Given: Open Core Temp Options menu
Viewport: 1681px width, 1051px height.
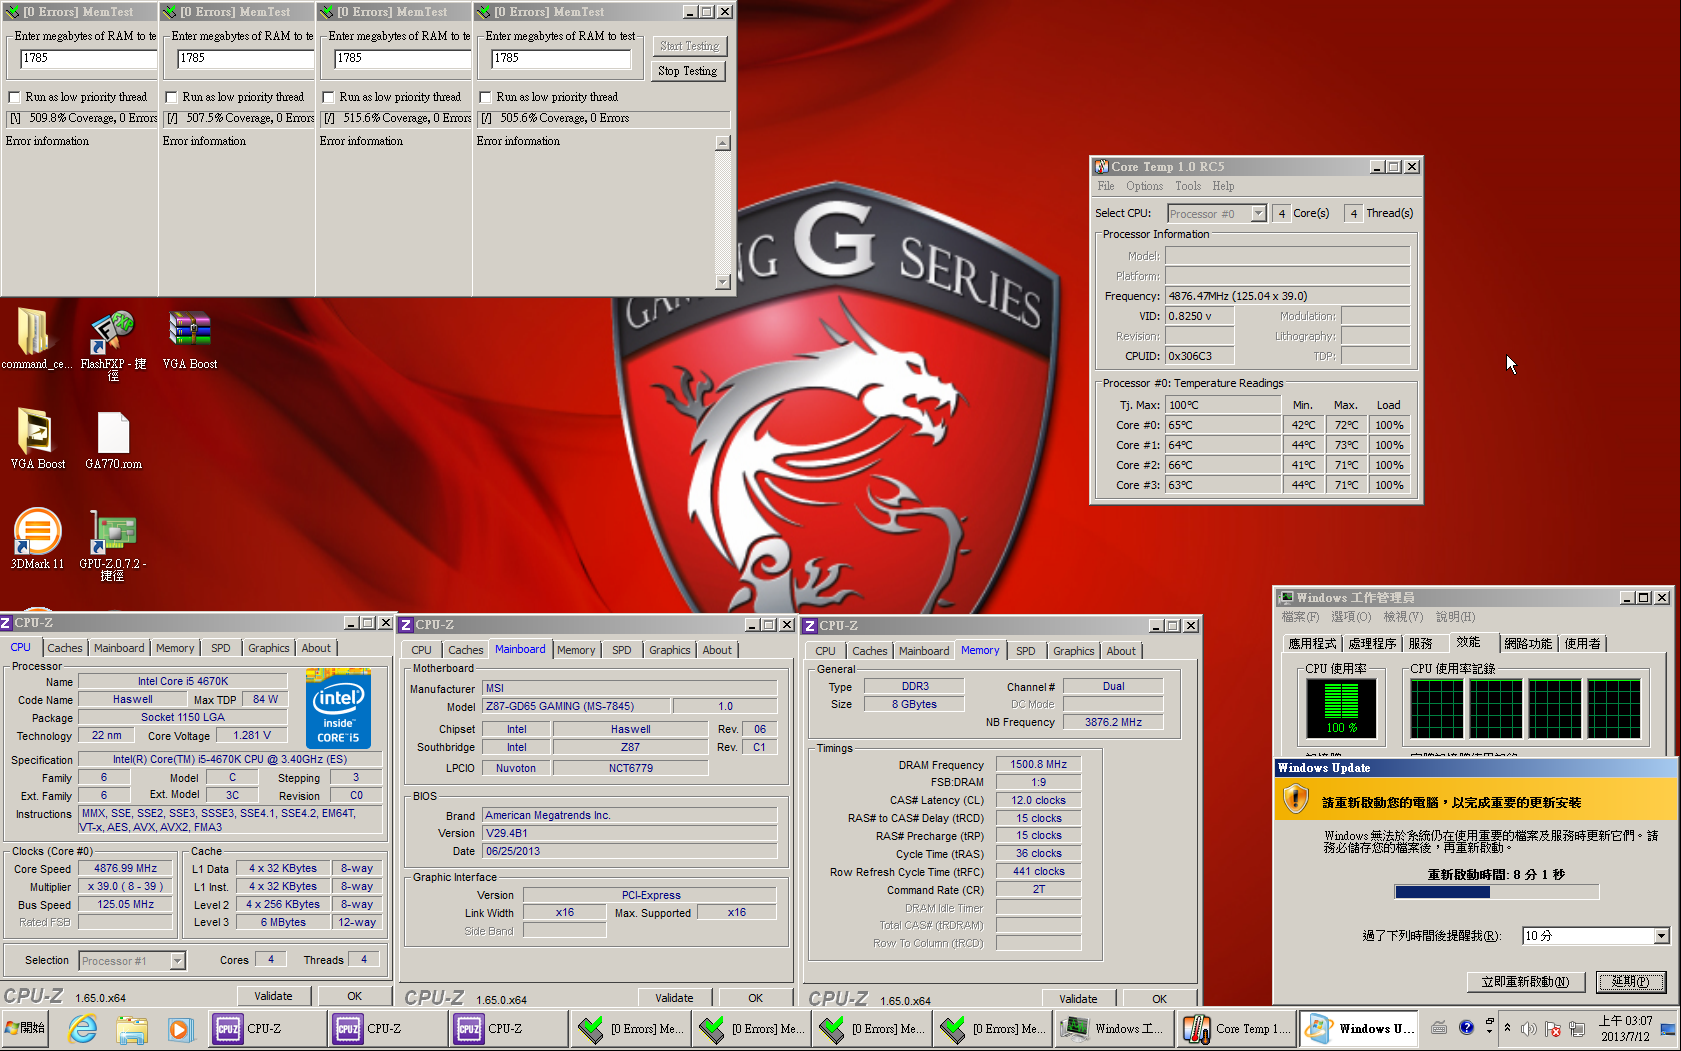Looking at the screenshot, I should pyautogui.click(x=1144, y=186).
